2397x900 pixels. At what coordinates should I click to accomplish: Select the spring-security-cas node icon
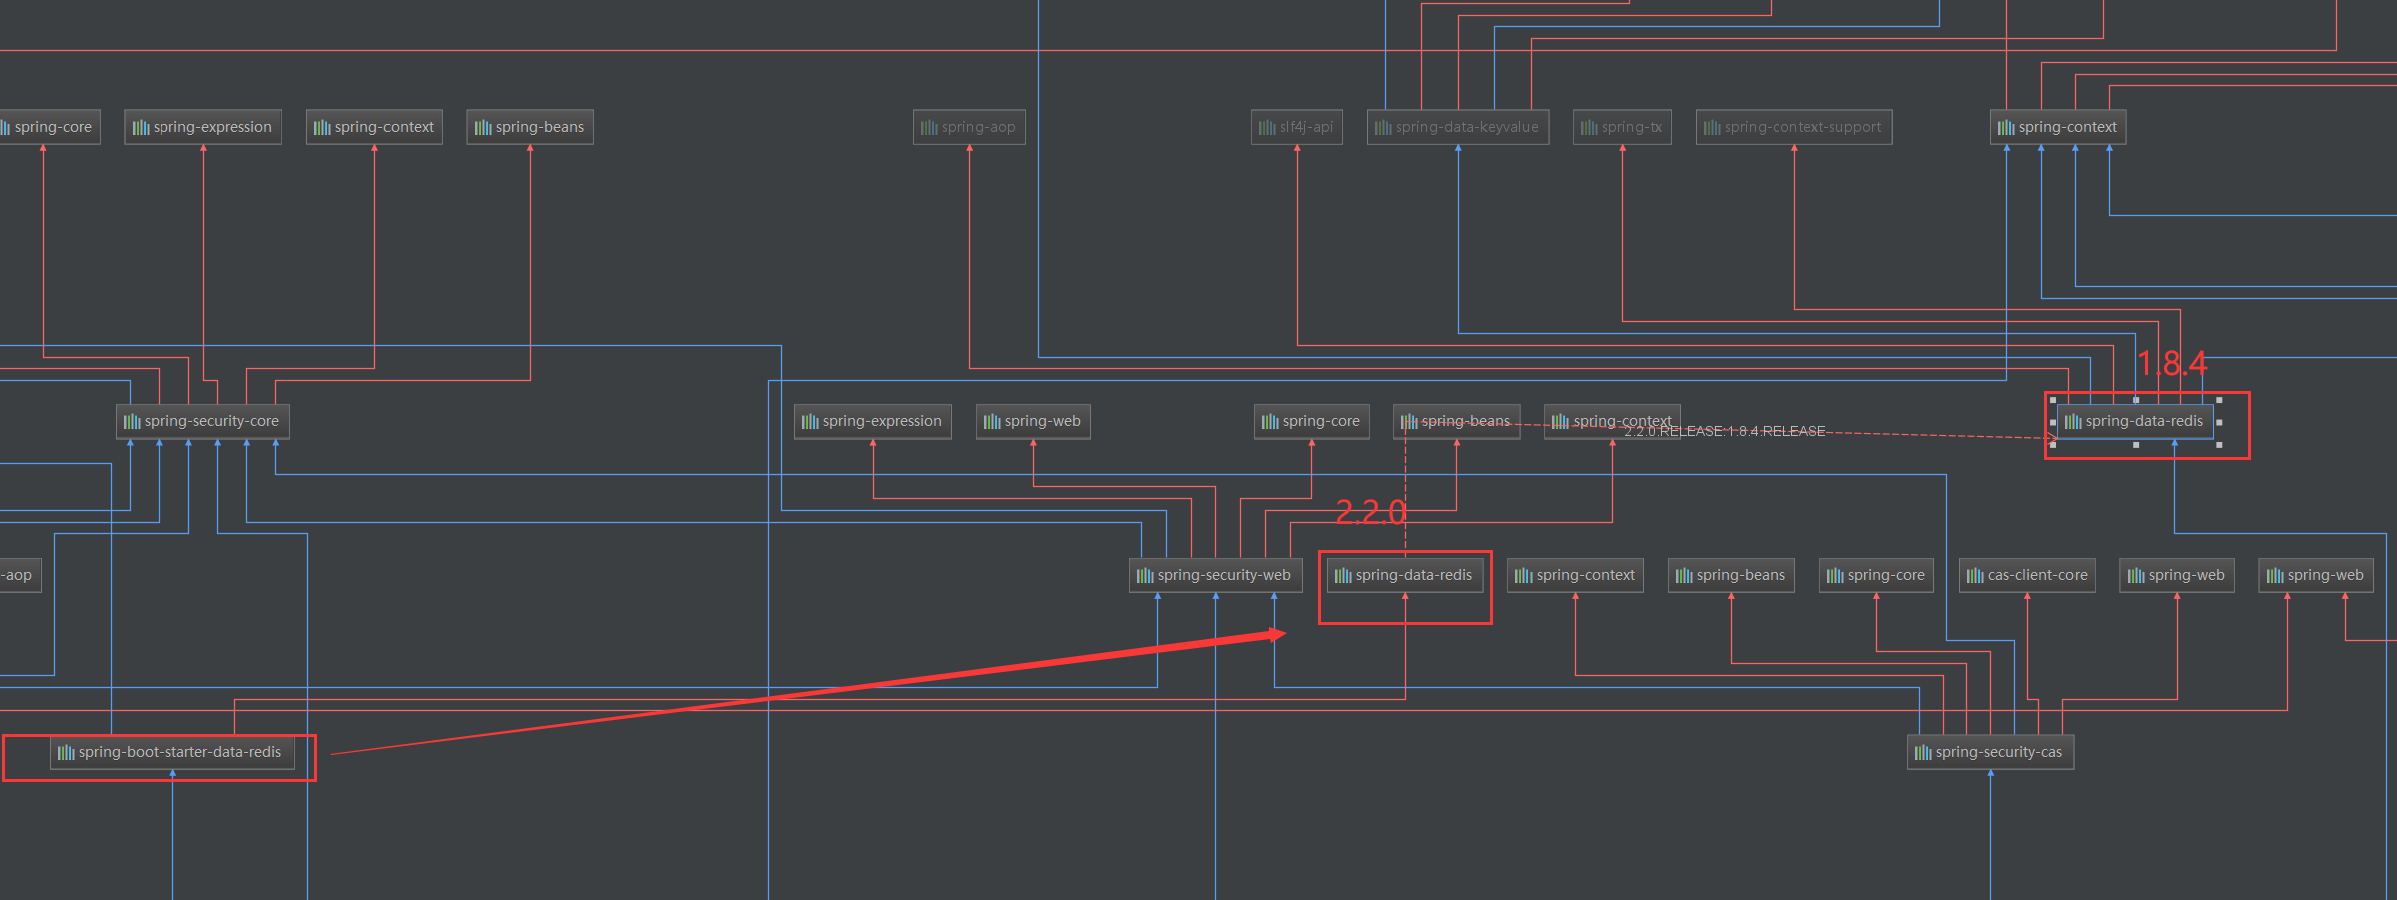click(x=1923, y=753)
